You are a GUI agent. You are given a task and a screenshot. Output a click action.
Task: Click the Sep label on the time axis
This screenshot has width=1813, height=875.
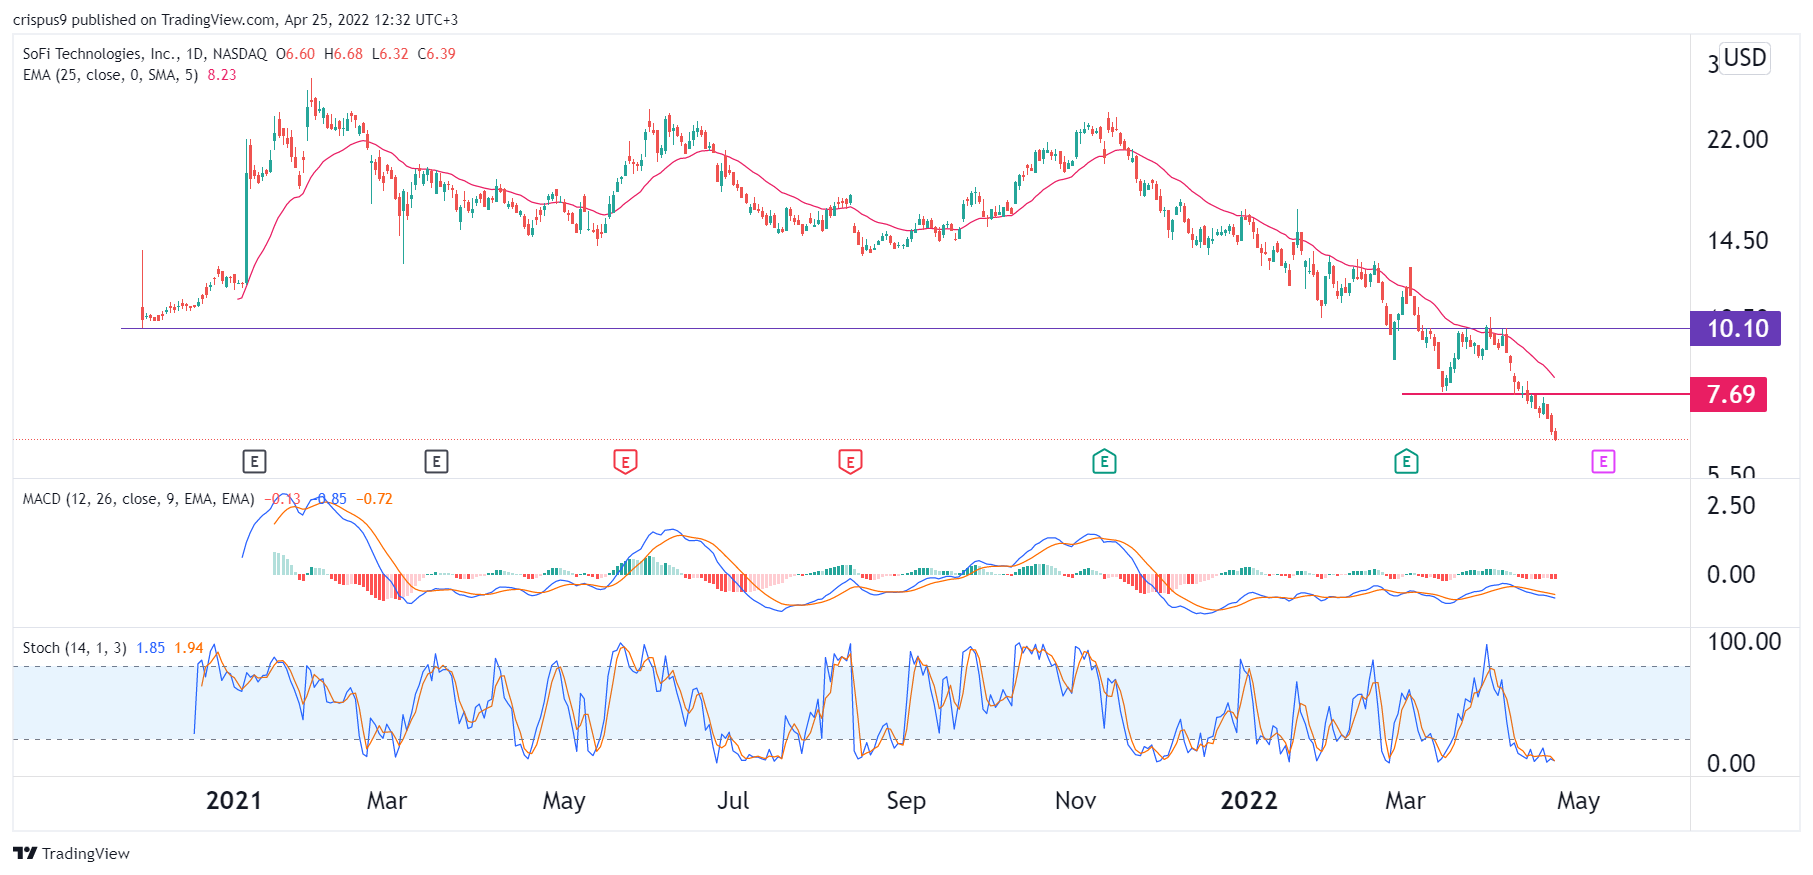pos(906,801)
